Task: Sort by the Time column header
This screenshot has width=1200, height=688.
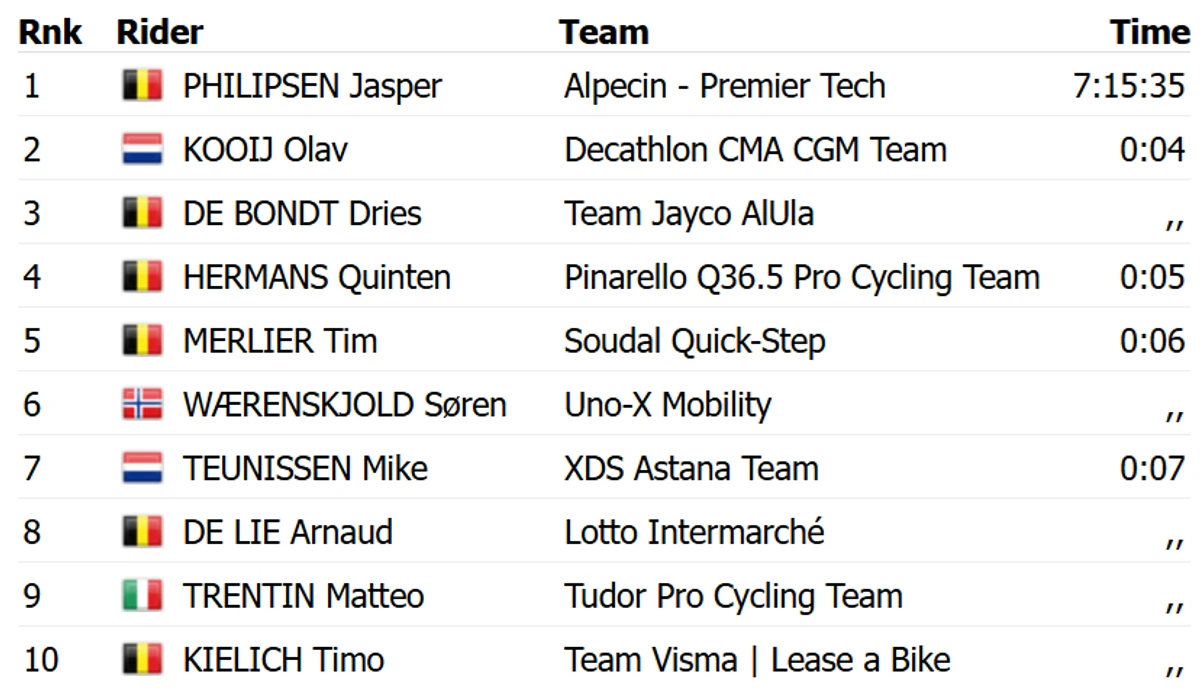Action: (x=1149, y=32)
